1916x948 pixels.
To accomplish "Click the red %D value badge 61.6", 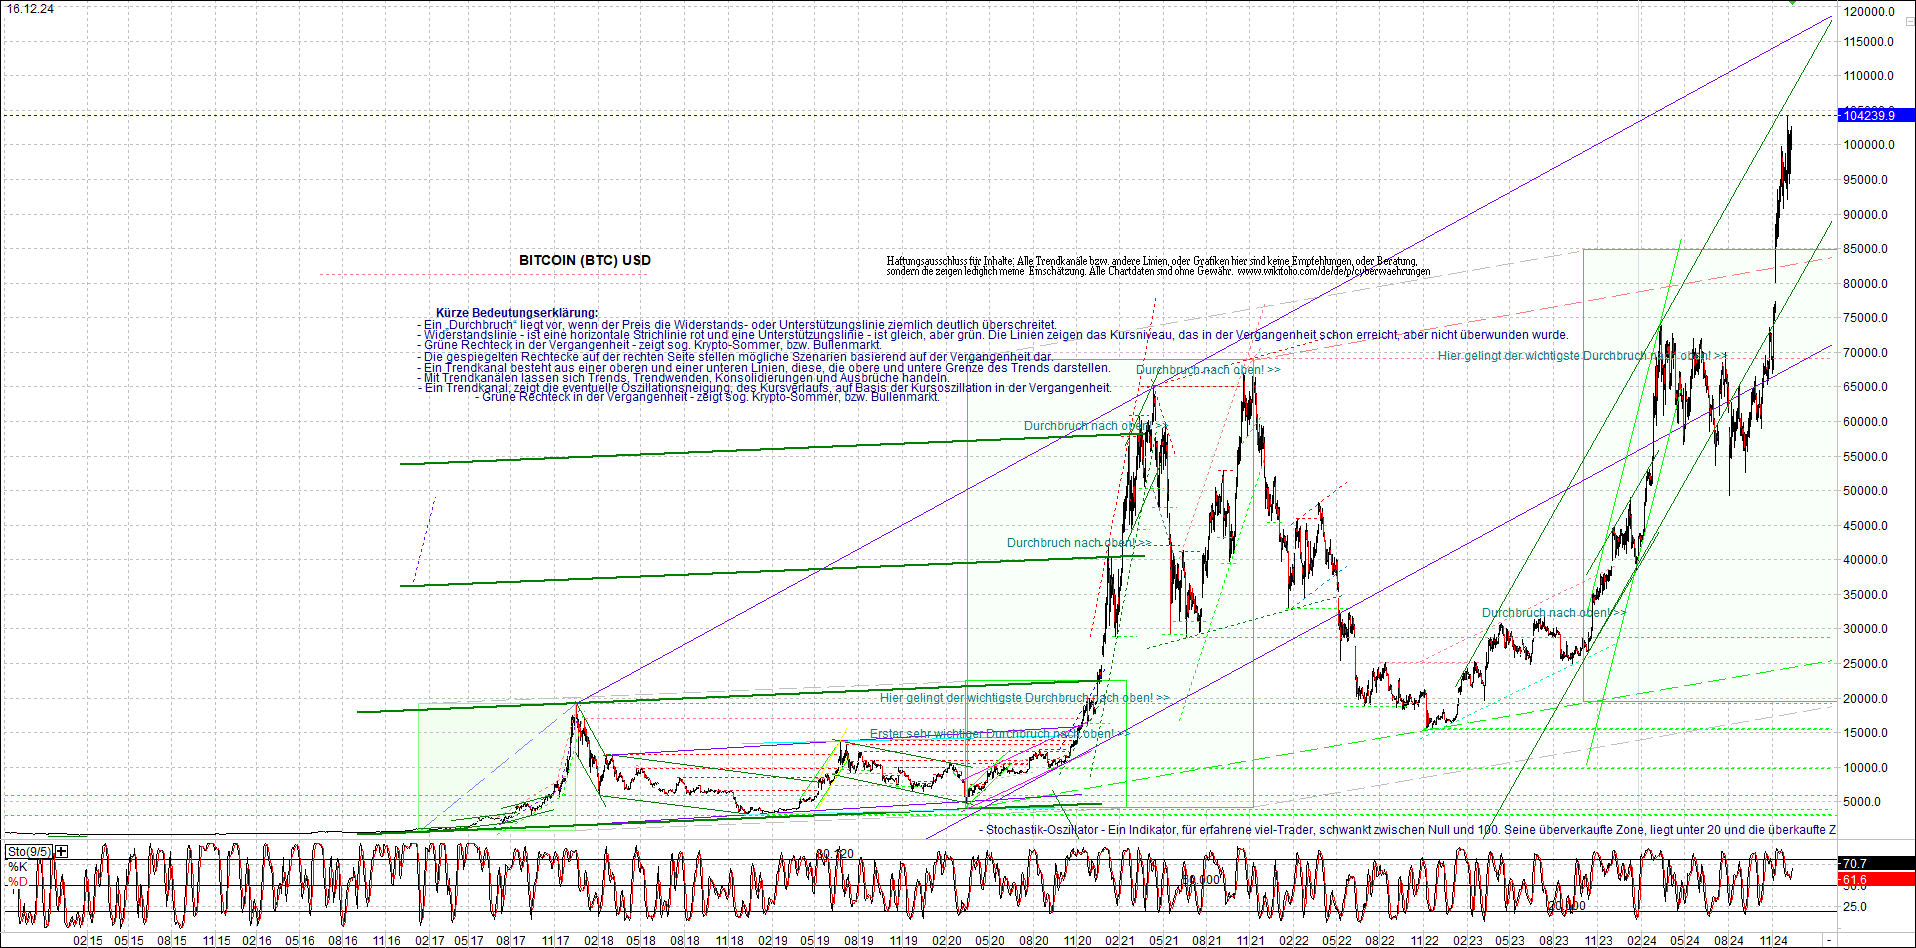I will pos(1876,879).
